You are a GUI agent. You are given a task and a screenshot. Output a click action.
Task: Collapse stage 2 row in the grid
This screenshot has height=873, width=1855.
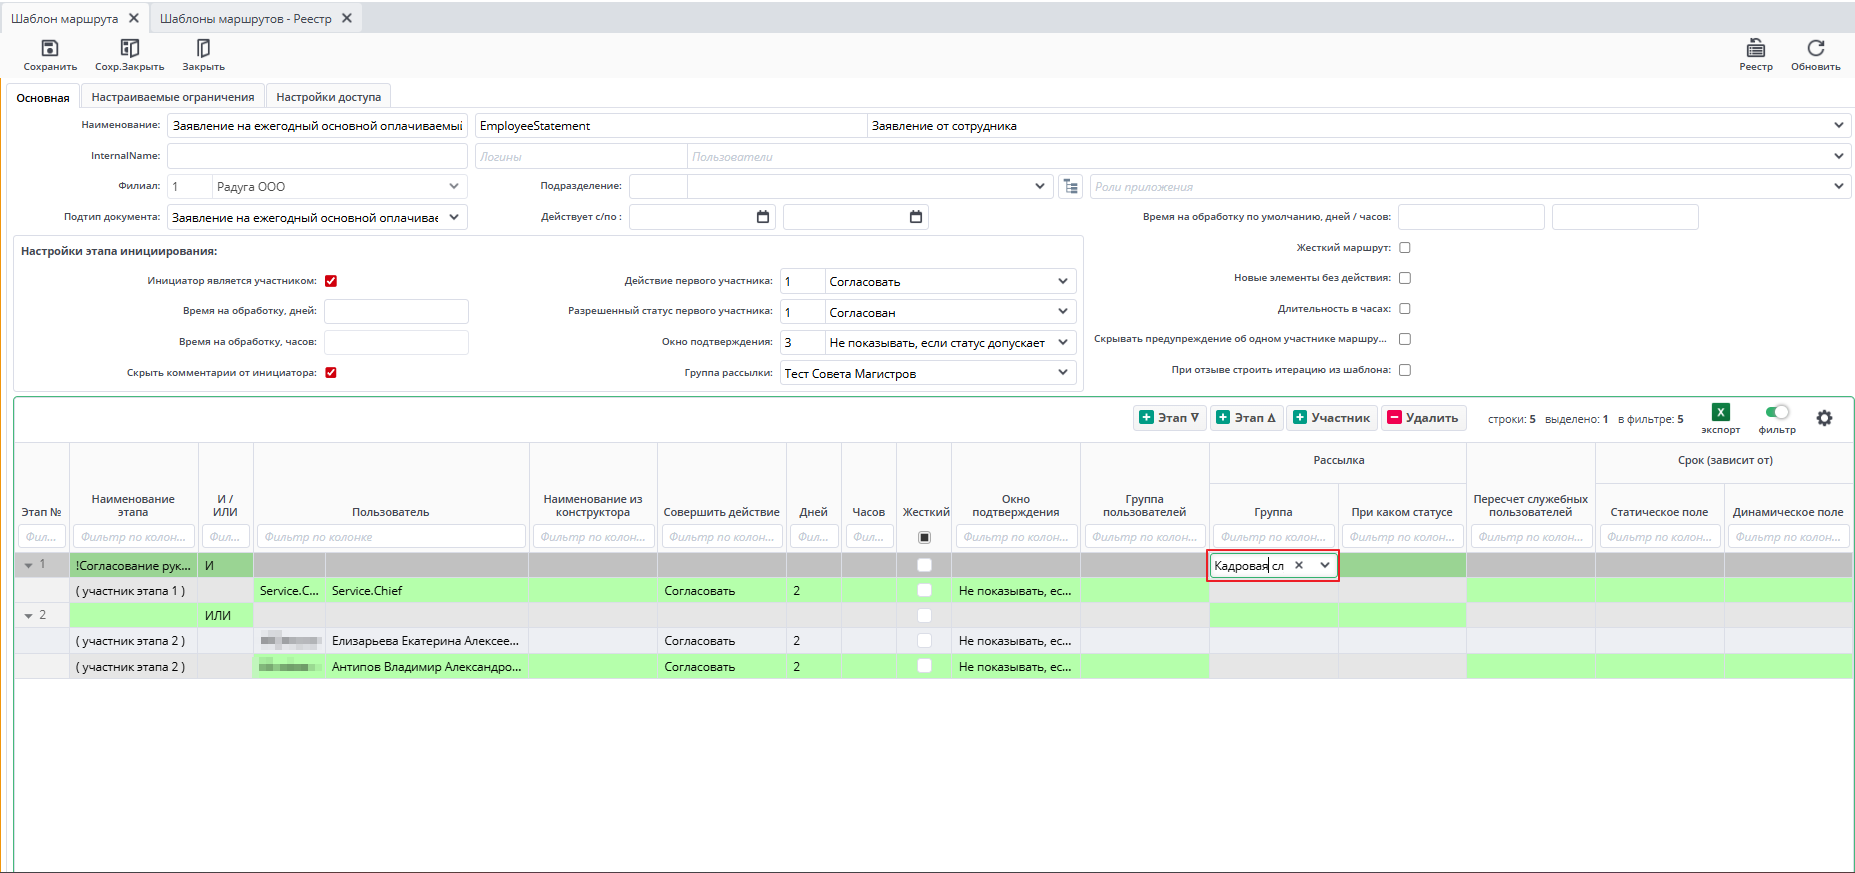click(29, 616)
